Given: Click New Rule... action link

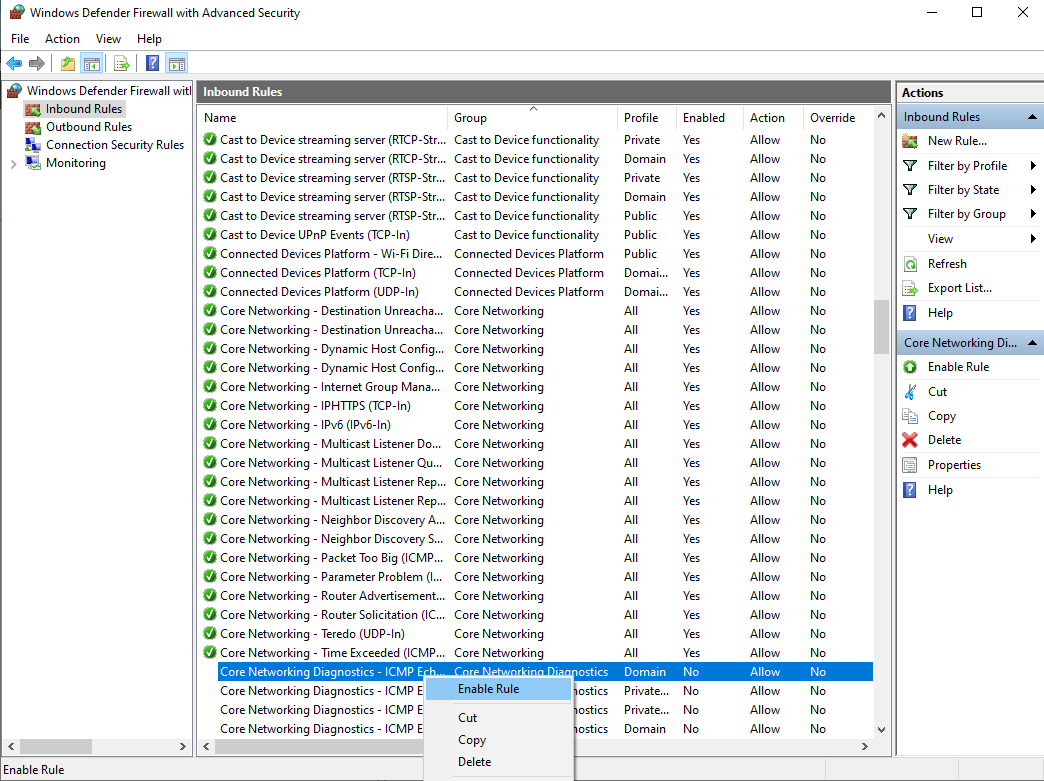Looking at the screenshot, I should click(957, 140).
